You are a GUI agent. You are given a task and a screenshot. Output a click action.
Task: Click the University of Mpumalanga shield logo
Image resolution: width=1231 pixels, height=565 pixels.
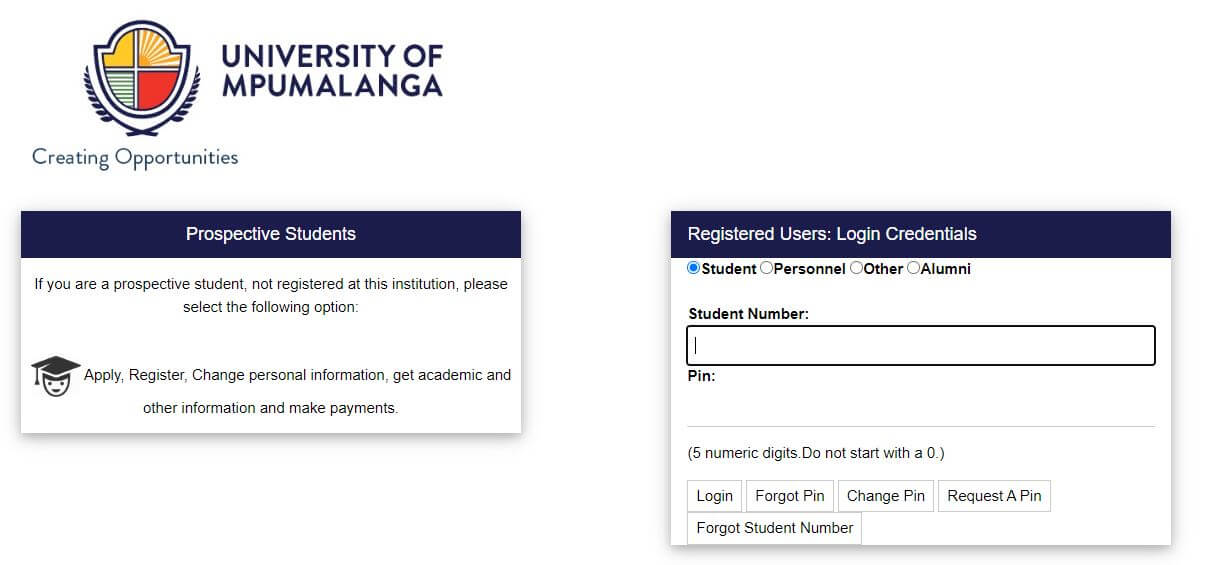click(x=142, y=77)
